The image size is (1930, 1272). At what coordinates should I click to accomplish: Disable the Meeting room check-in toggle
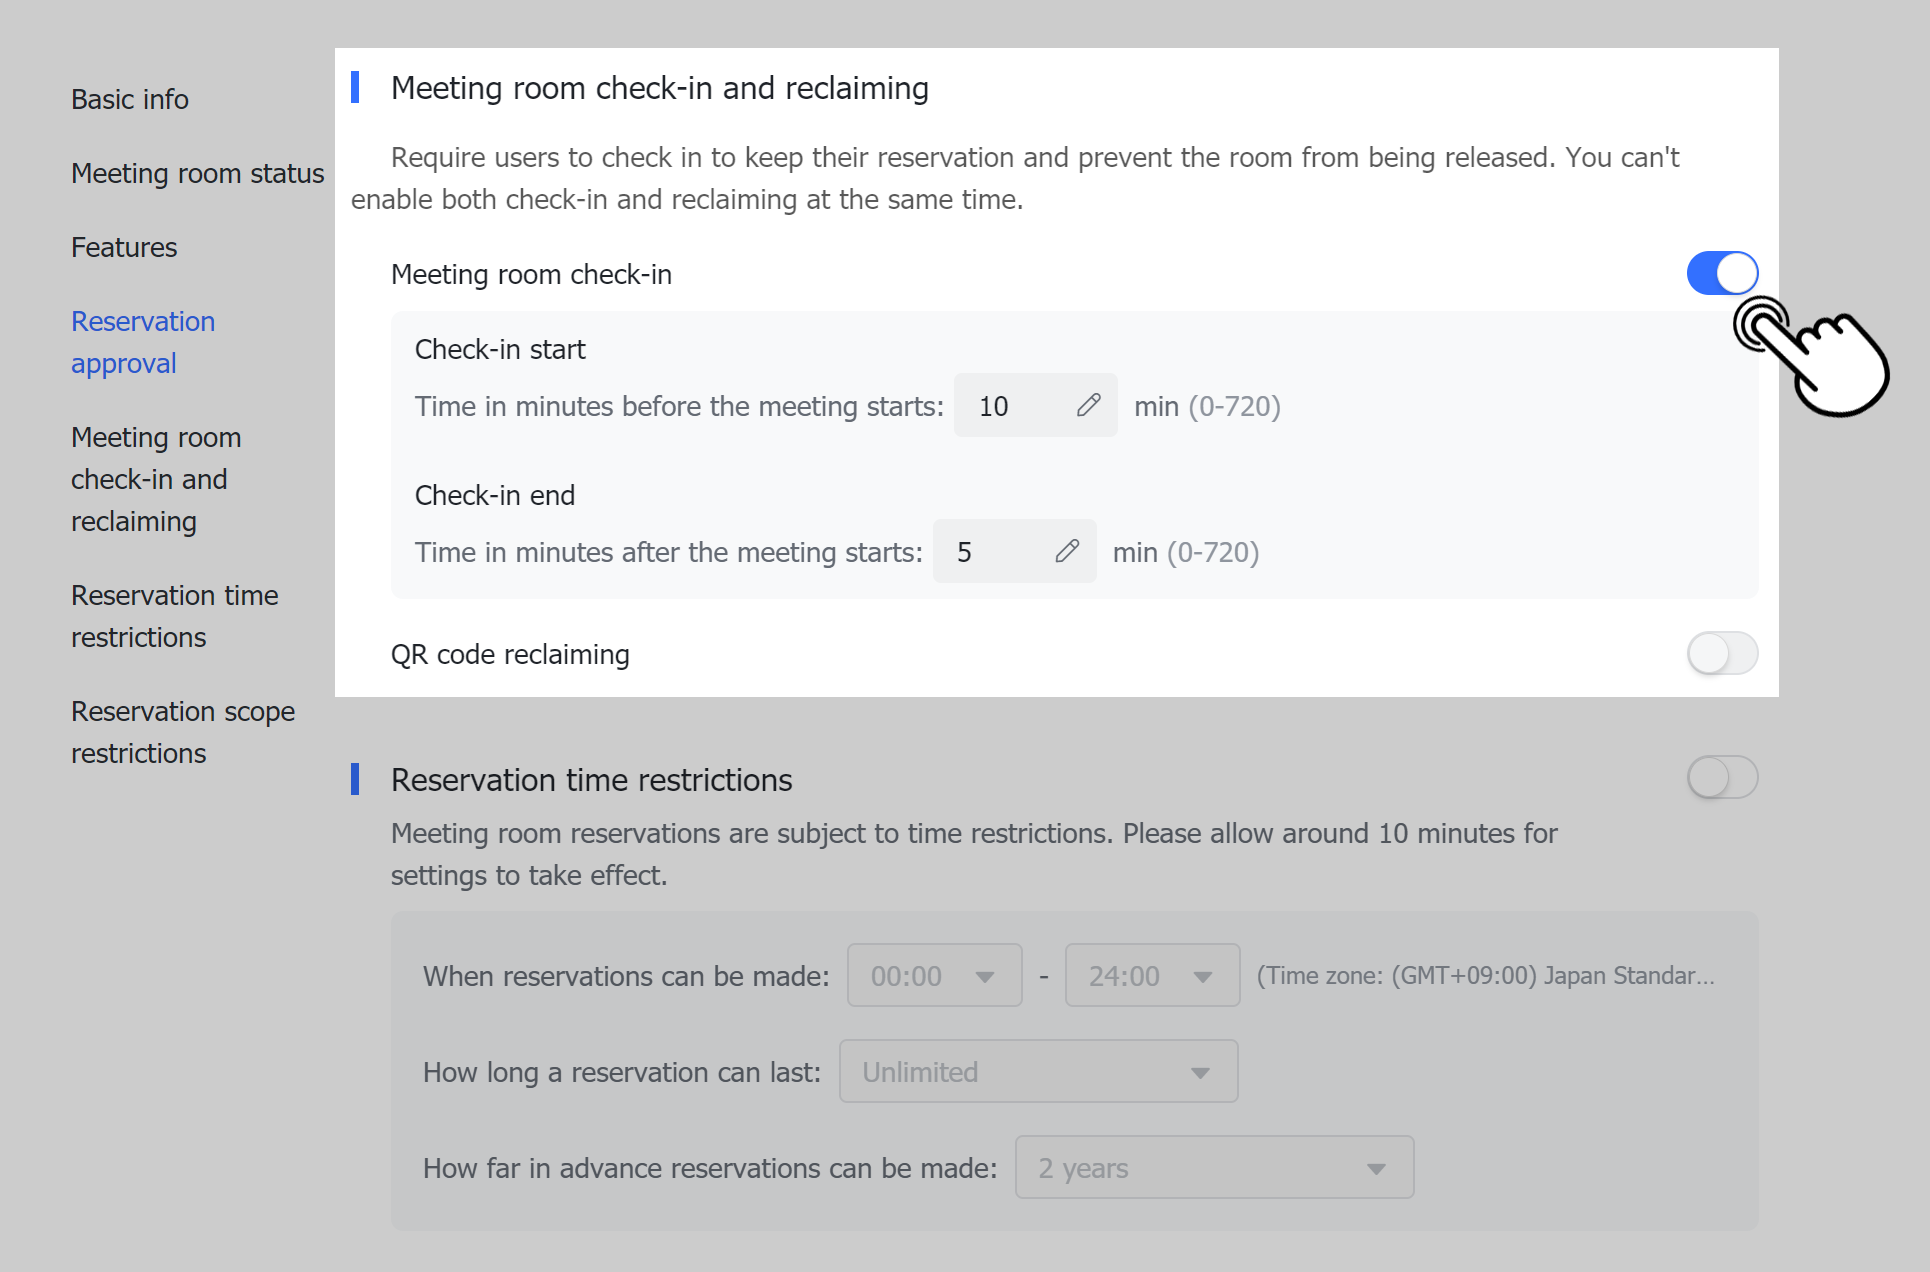coord(1721,273)
